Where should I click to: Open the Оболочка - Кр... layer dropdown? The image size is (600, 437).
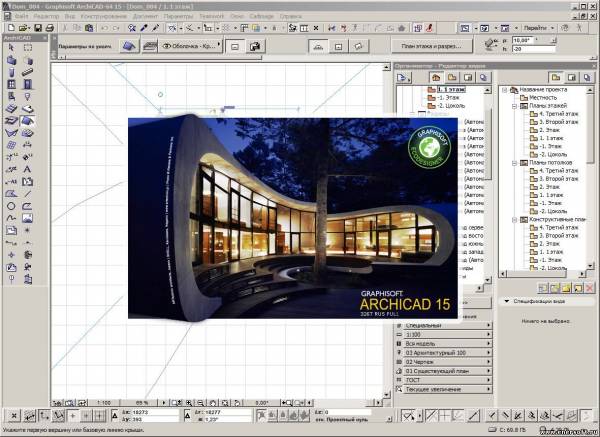[x=191, y=46]
